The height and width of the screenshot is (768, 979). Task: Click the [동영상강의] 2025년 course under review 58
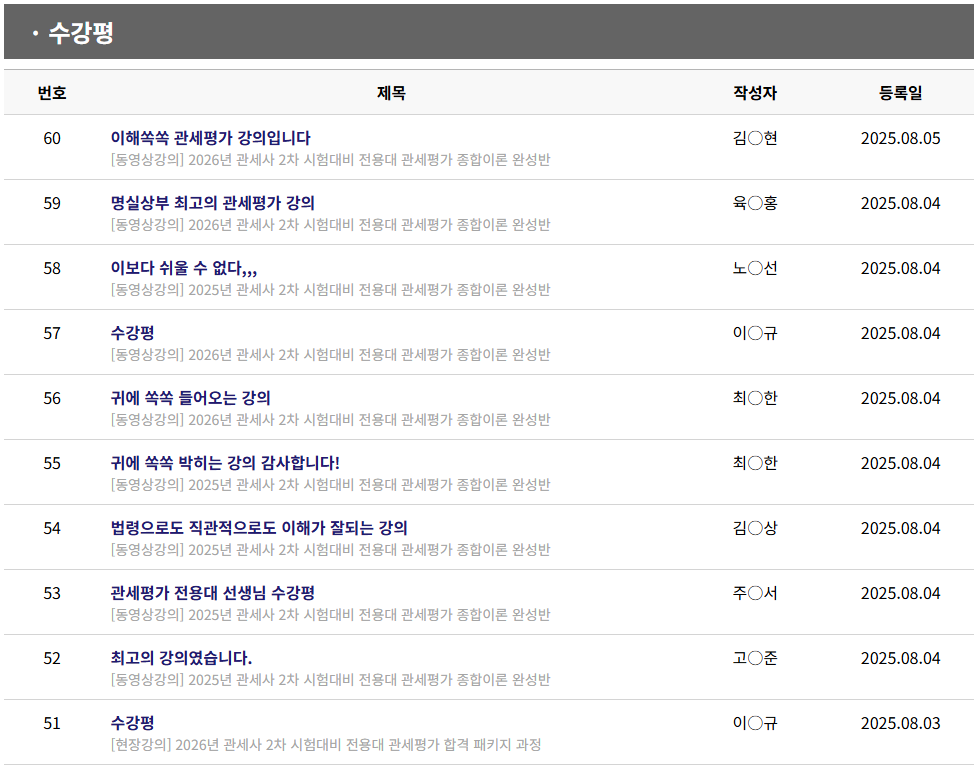coord(330,290)
